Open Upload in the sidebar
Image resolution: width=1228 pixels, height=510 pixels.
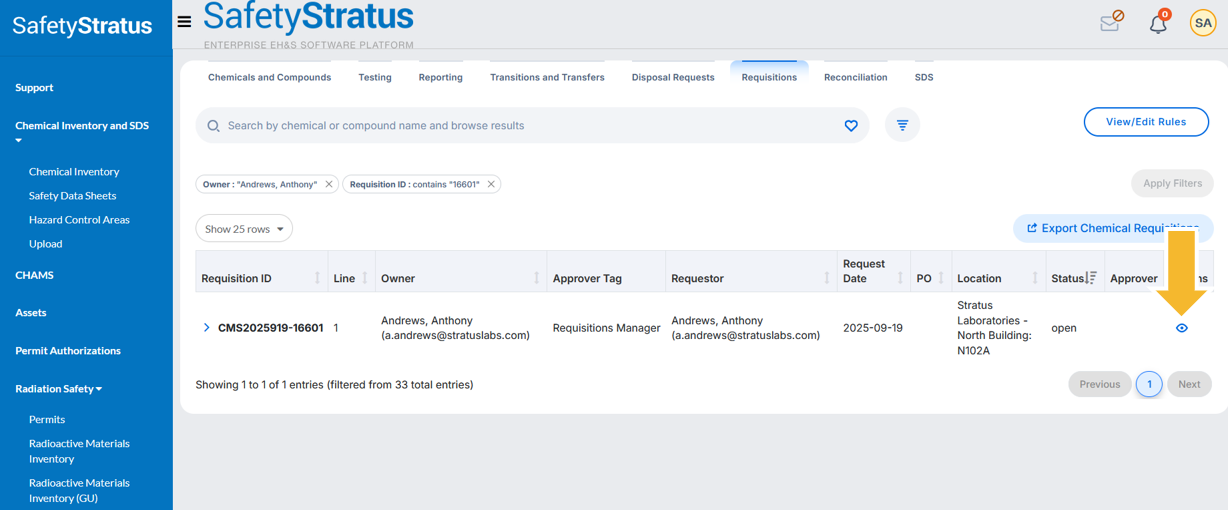coord(45,244)
